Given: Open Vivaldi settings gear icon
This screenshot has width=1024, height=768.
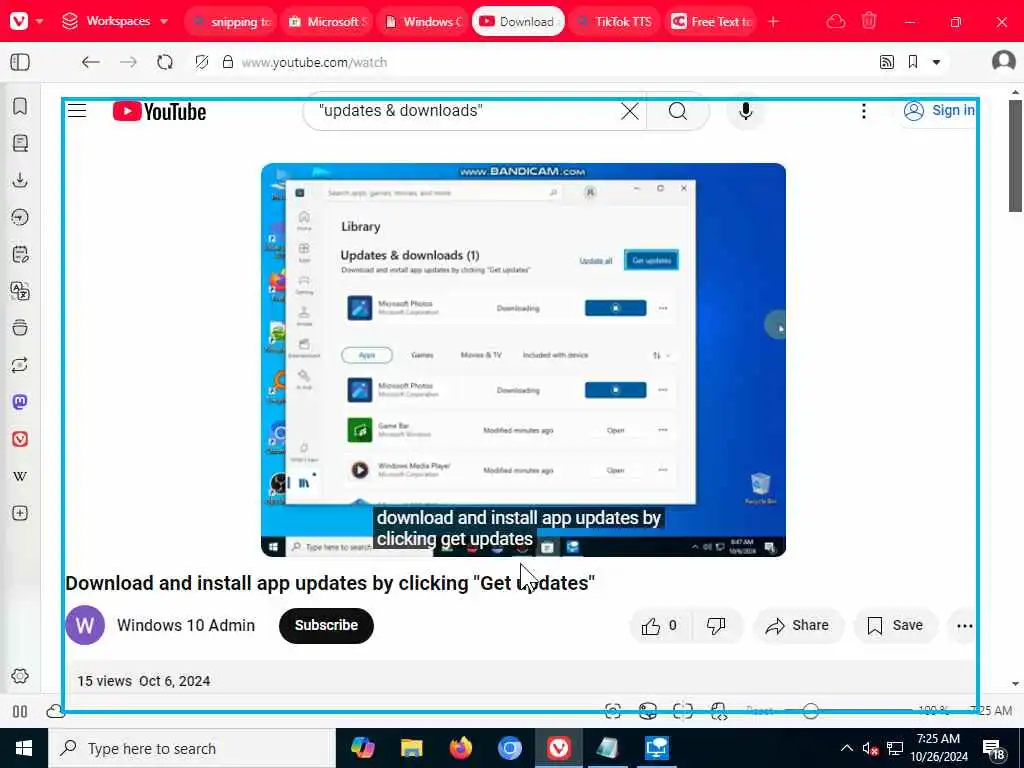Looking at the screenshot, I should (20, 677).
